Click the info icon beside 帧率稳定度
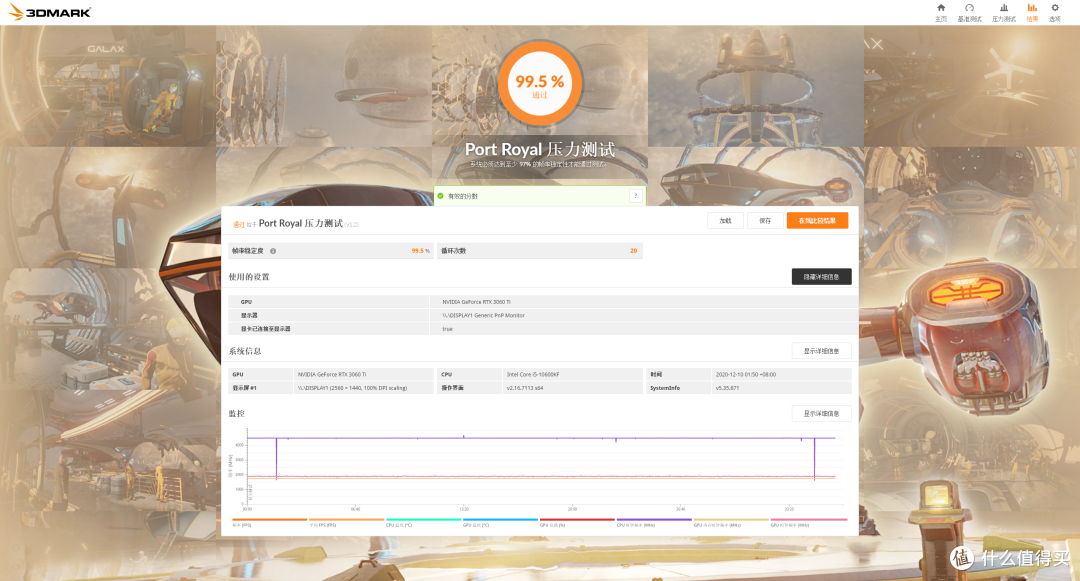This screenshot has height=581, width=1080. point(273,251)
